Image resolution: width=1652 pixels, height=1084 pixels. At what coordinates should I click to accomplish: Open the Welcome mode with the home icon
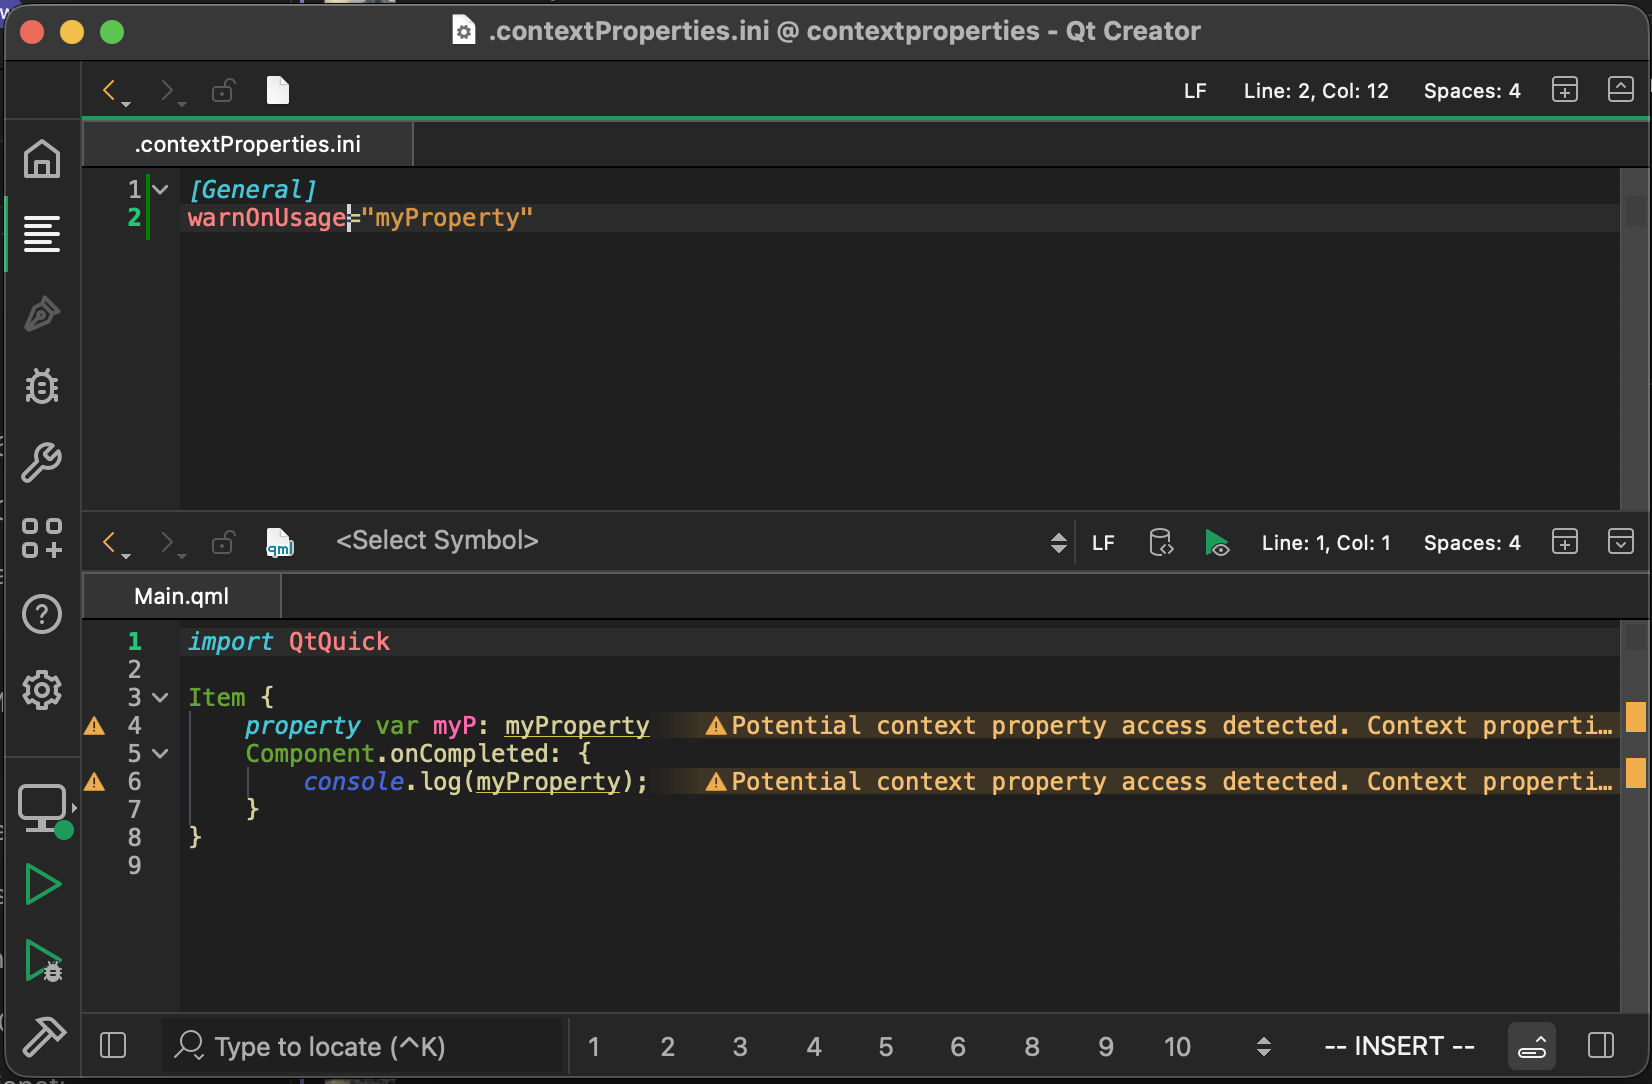pyautogui.click(x=42, y=159)
